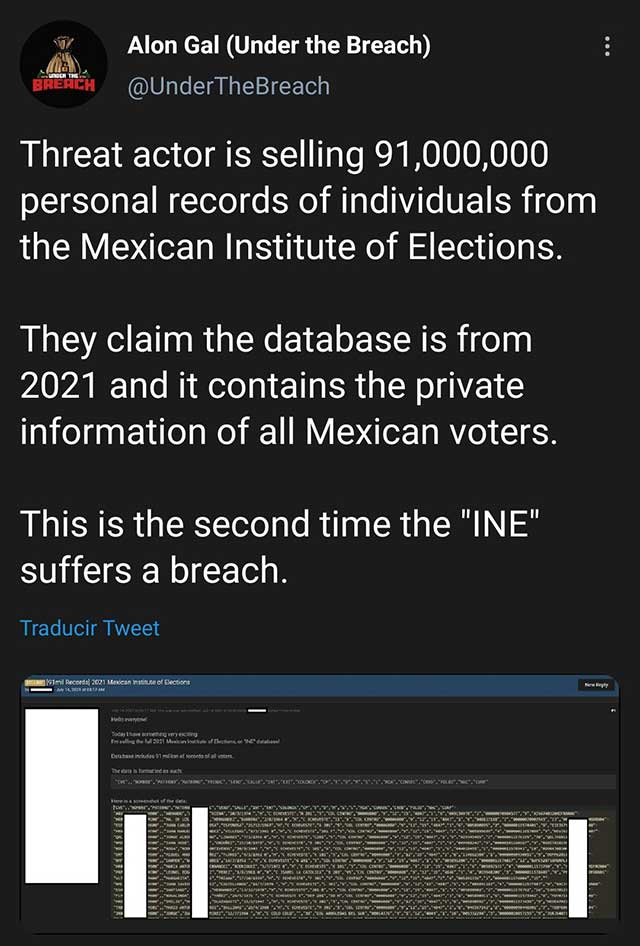
Task: Open the attached forum screenshot image
Action: pyautogui.click(x=320, y=799)
